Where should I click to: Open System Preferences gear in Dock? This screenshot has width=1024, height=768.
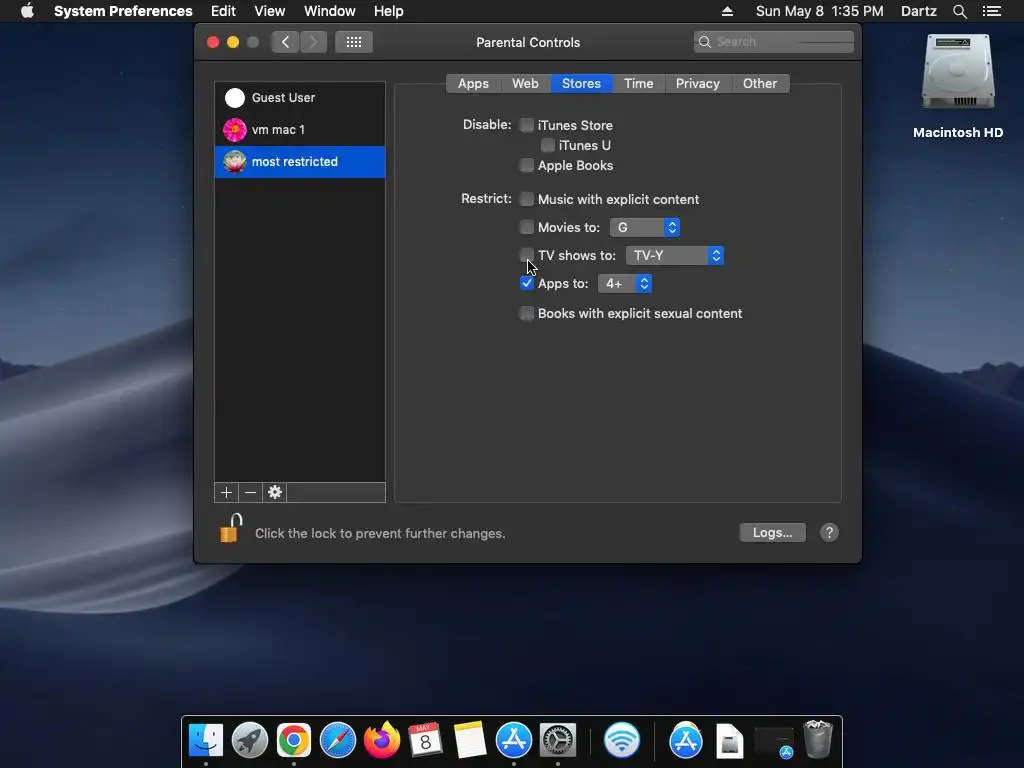coord(558,740)
